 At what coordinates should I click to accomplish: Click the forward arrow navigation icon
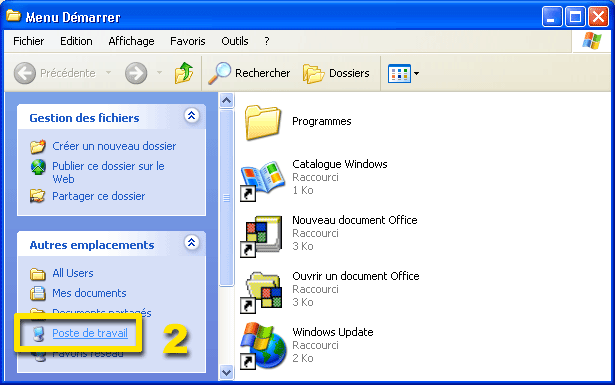point(136,73)
